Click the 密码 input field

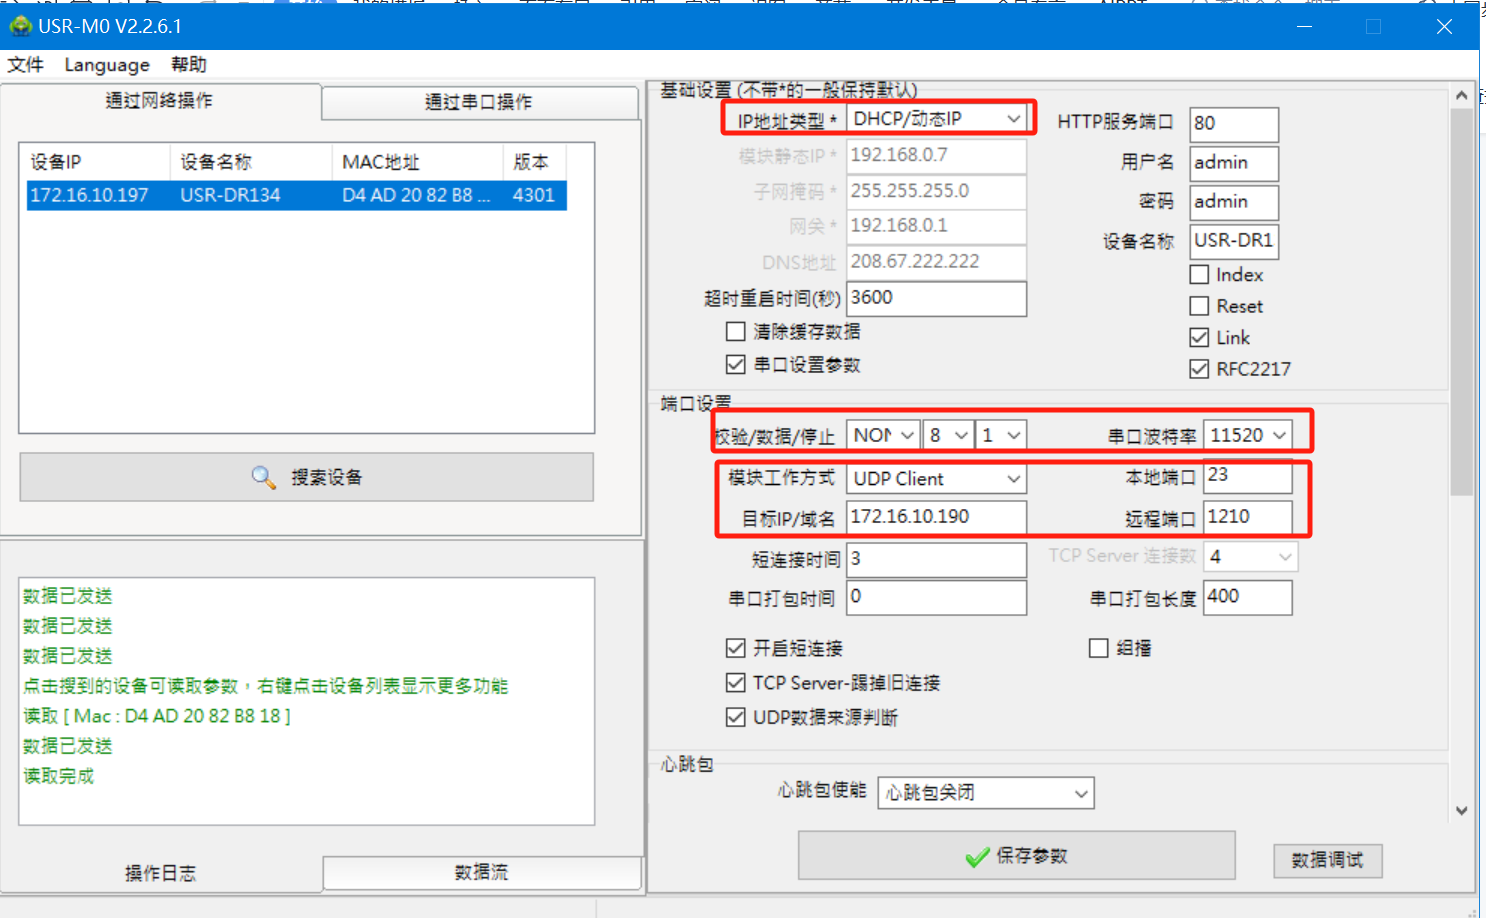tap(1234, 202)
